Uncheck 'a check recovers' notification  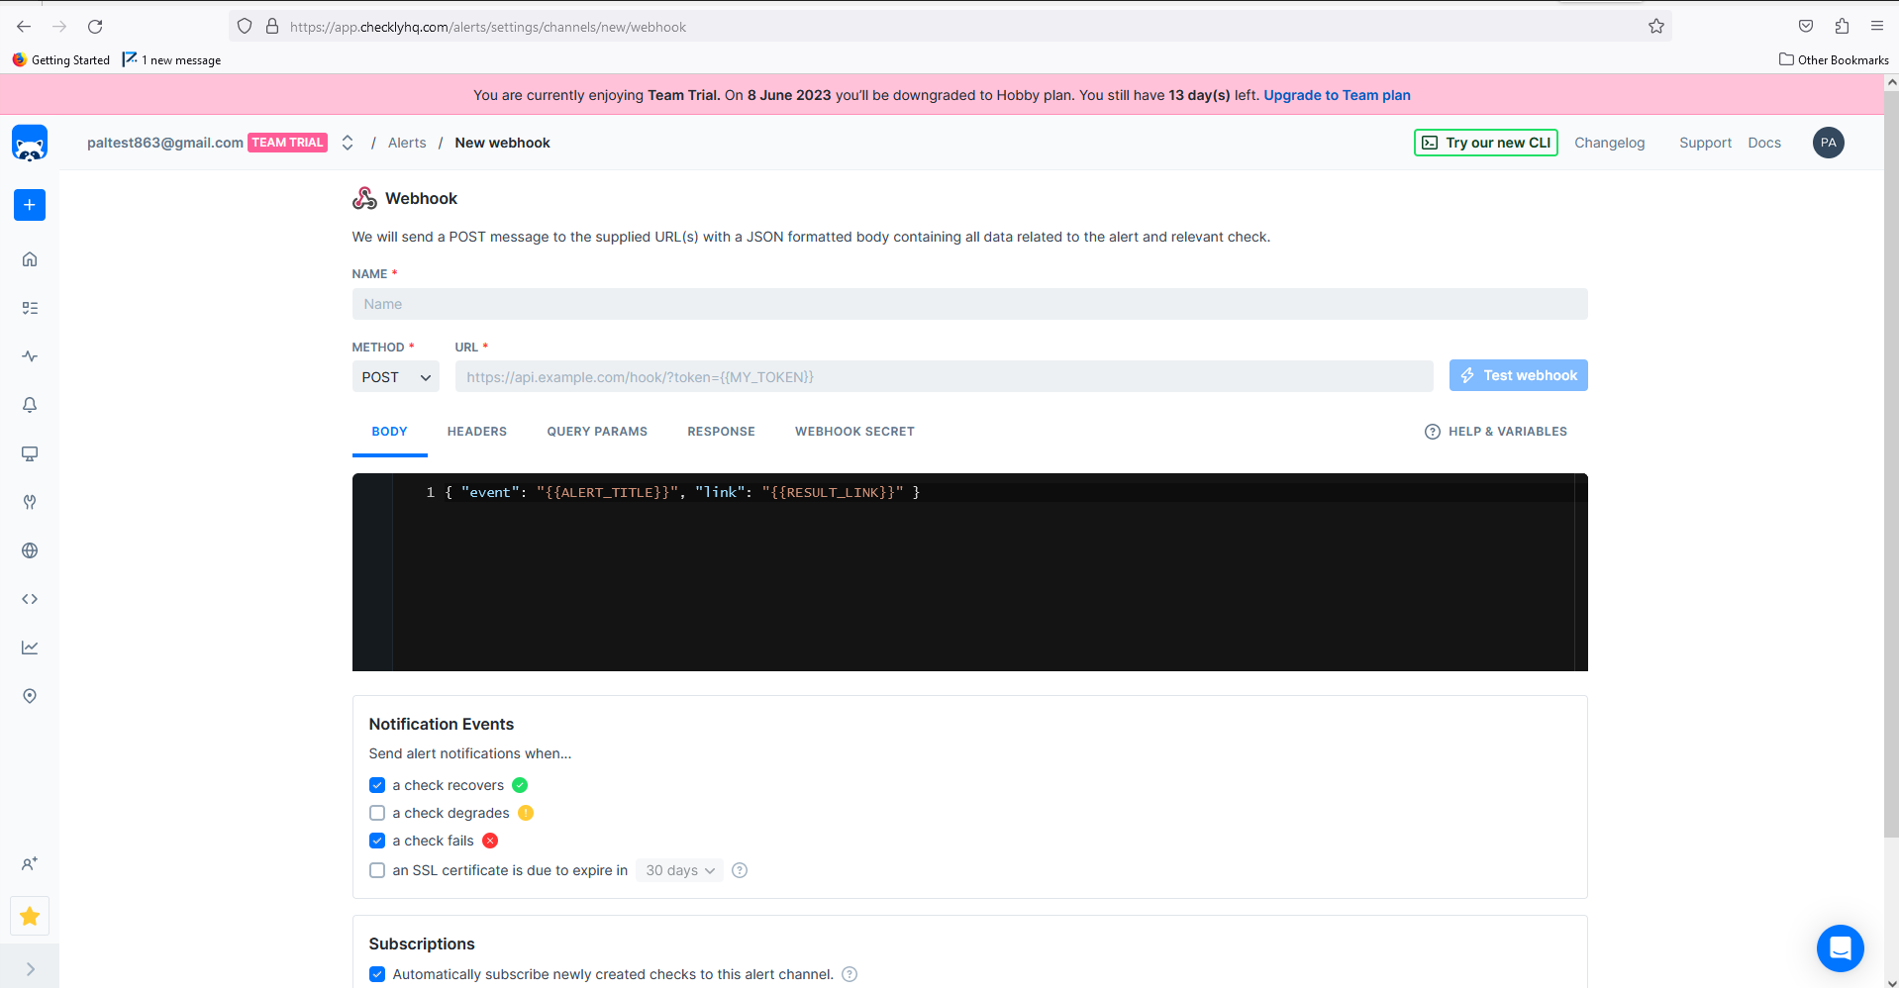pyautogui.click(x=377, y=785)
